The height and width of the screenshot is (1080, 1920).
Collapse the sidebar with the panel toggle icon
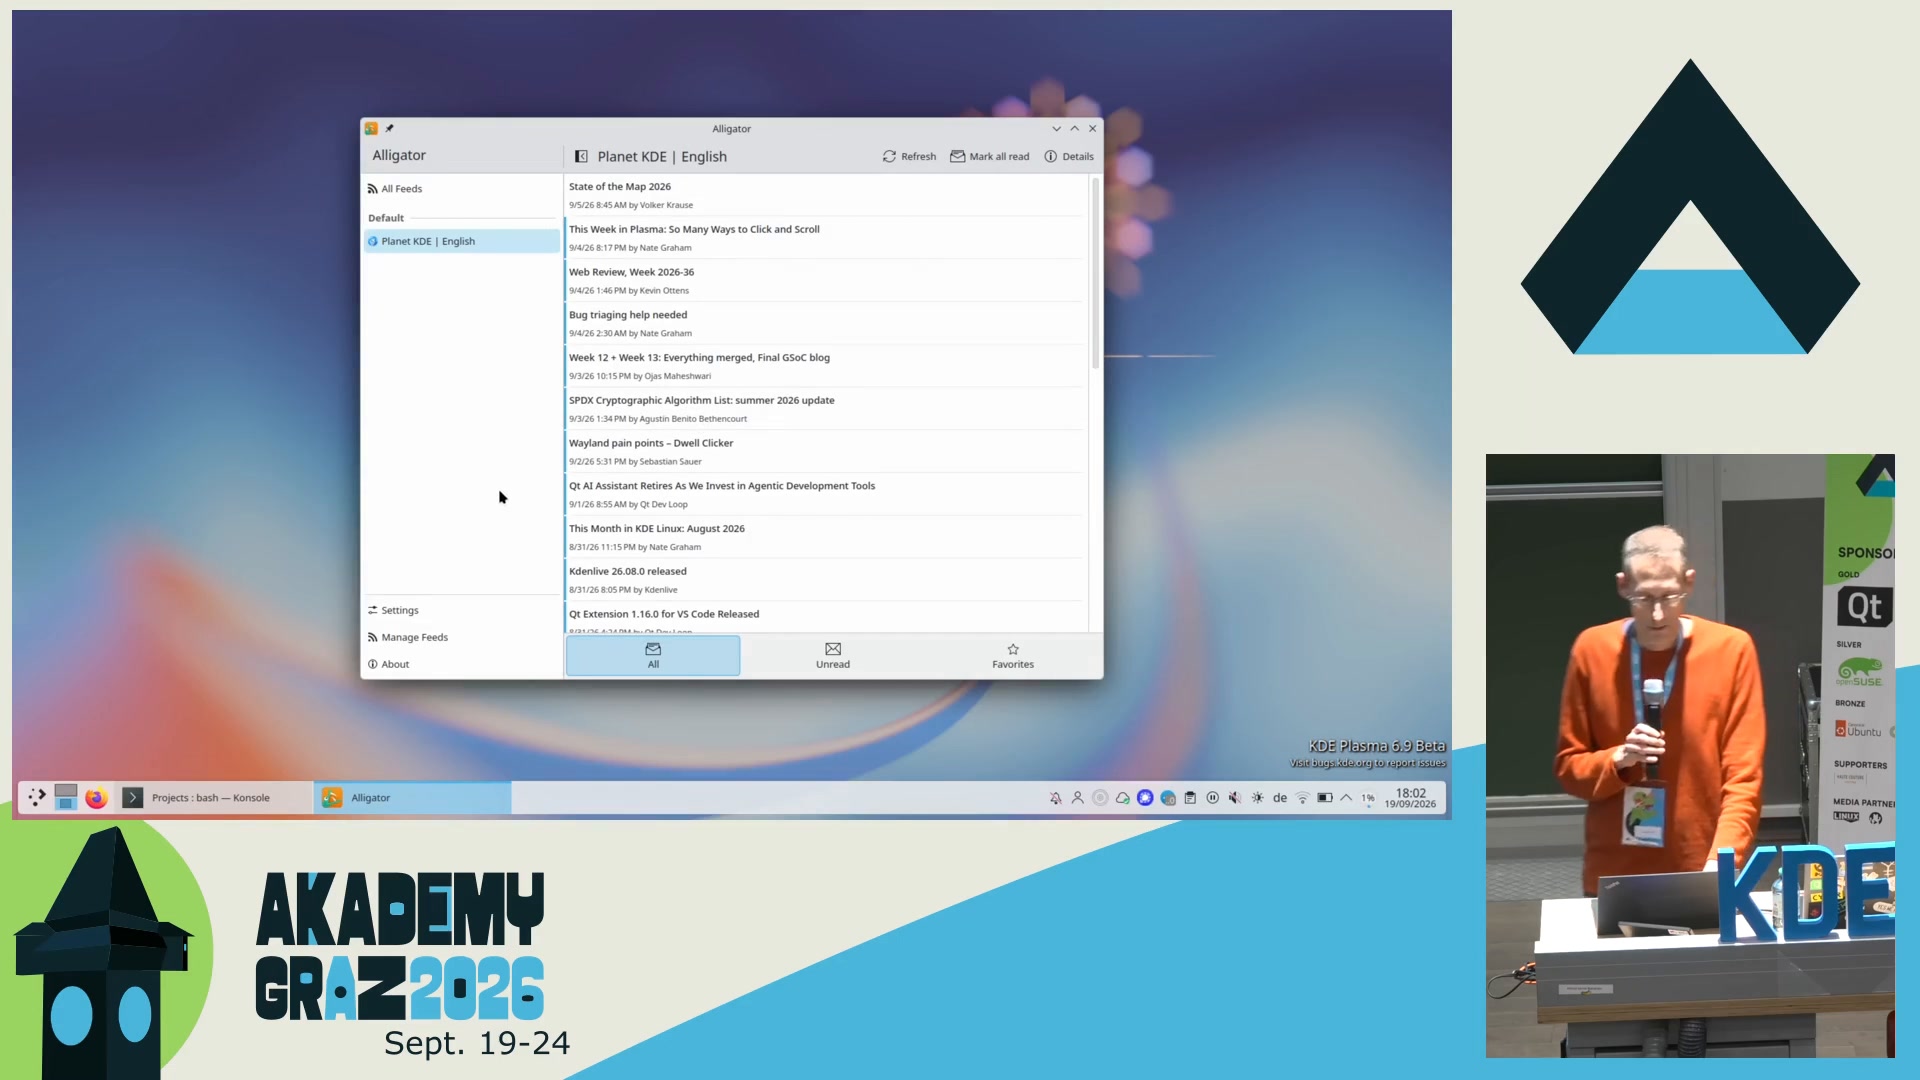(x=581, y=156)
